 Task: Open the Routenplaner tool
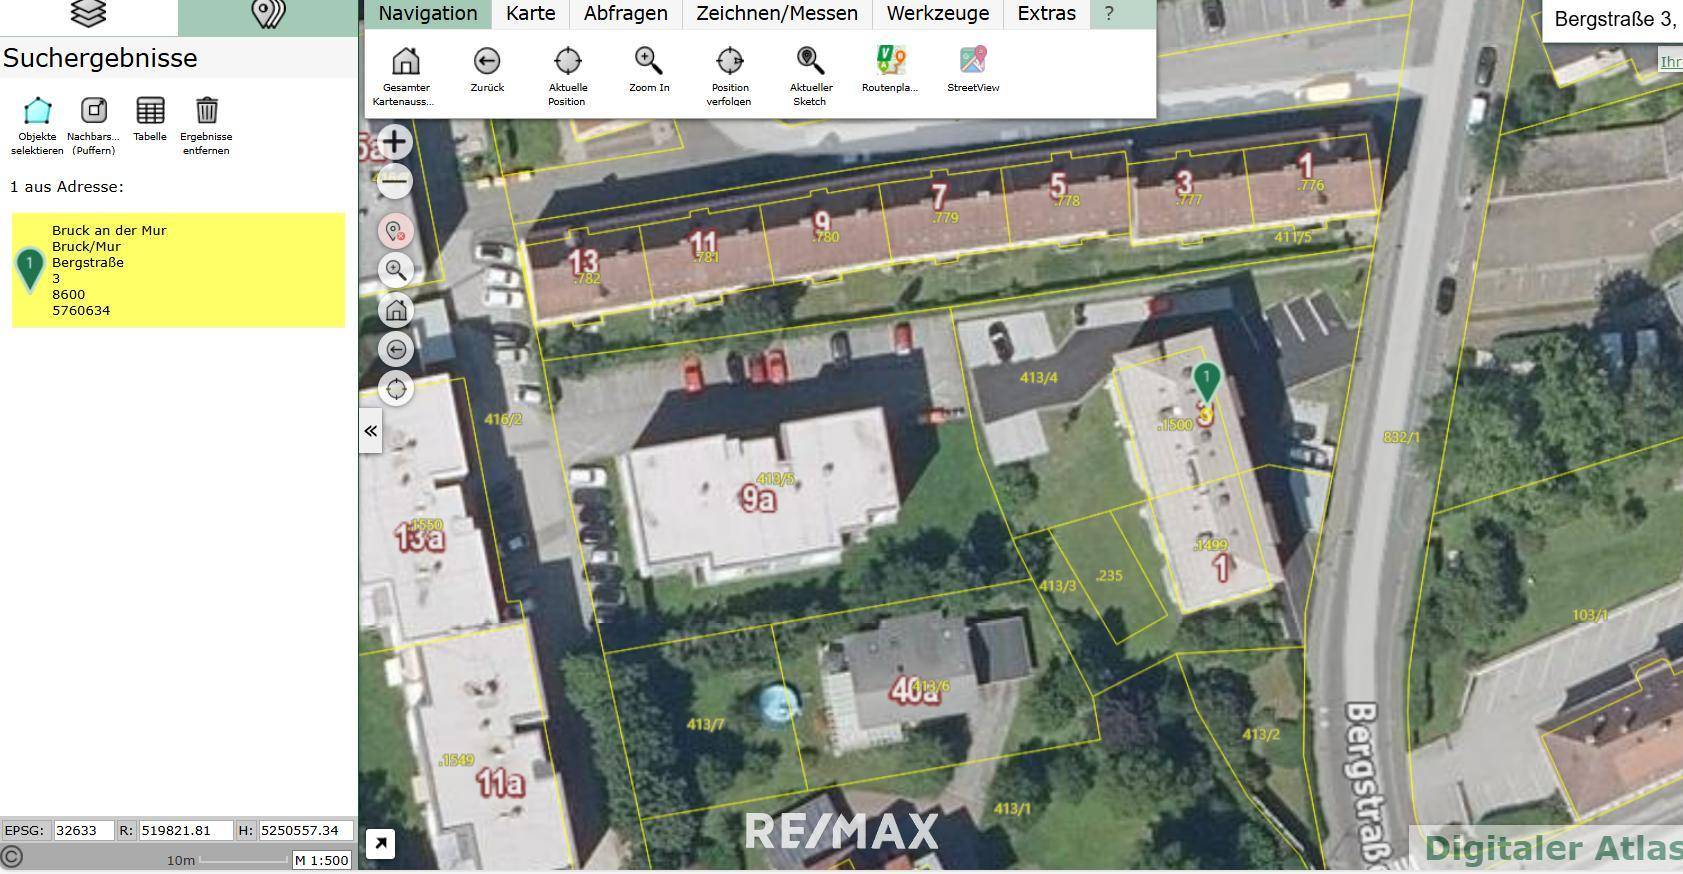890,69
